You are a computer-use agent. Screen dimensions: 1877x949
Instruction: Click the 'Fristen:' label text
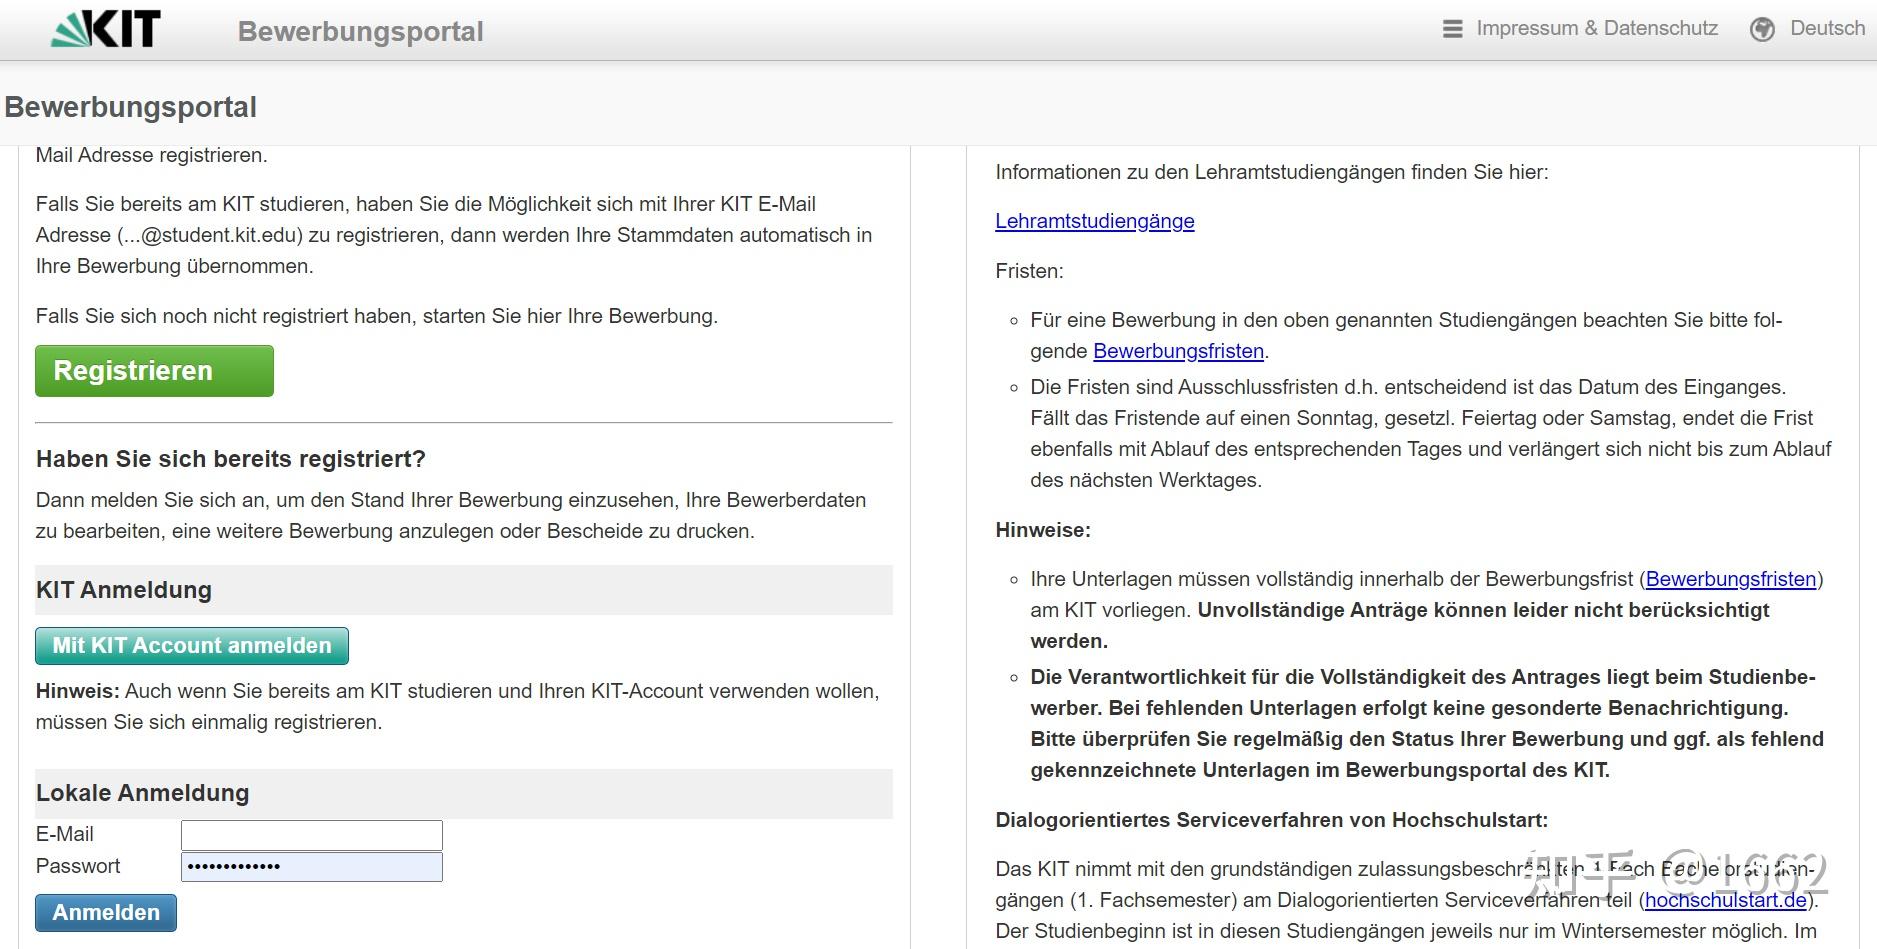1030,271
